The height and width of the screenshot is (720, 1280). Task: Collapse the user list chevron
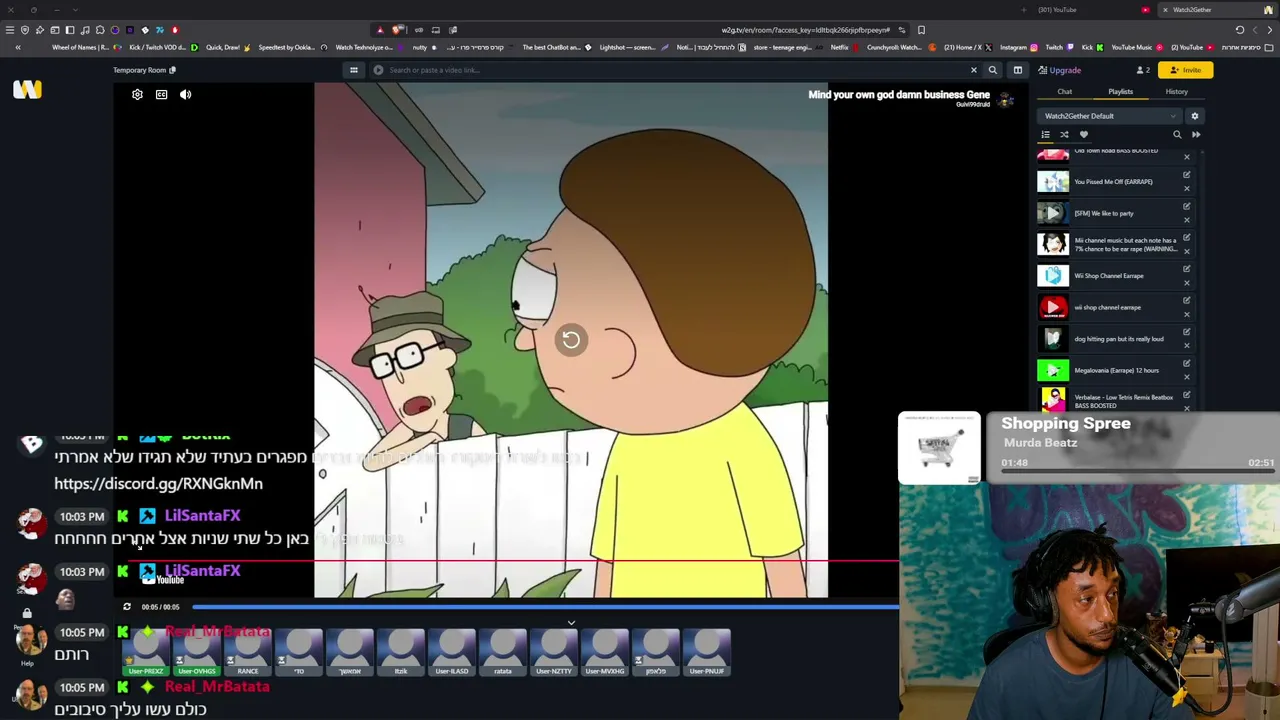point(571,623)
